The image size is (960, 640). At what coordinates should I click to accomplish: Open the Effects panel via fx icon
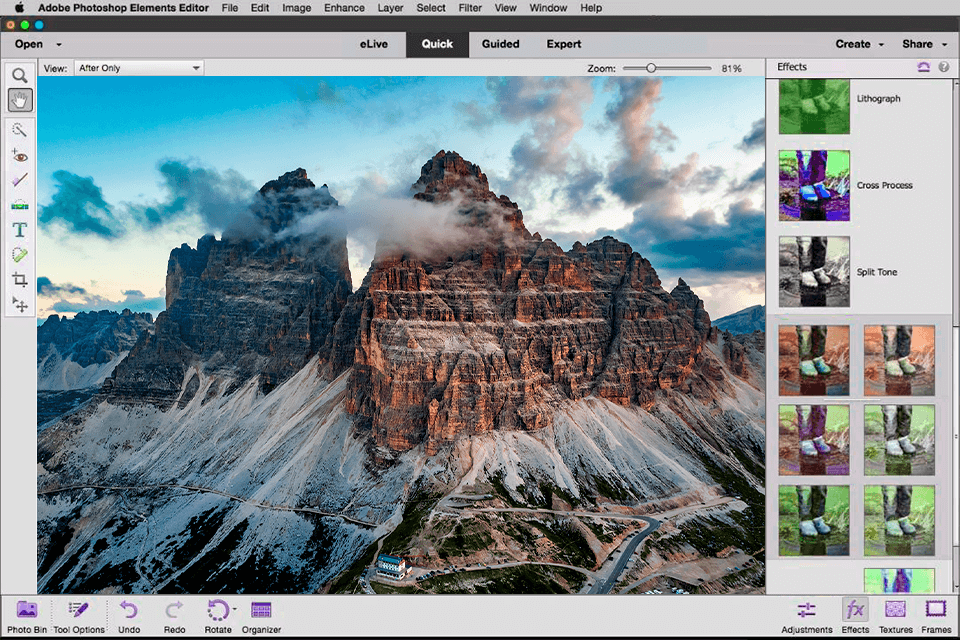tap(855, 610)
